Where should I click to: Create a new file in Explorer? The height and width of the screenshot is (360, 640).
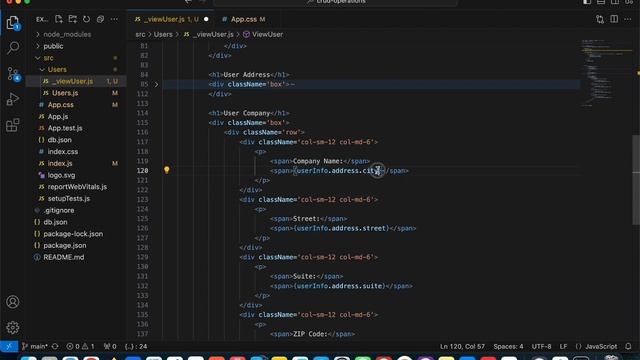coord(58,19)
